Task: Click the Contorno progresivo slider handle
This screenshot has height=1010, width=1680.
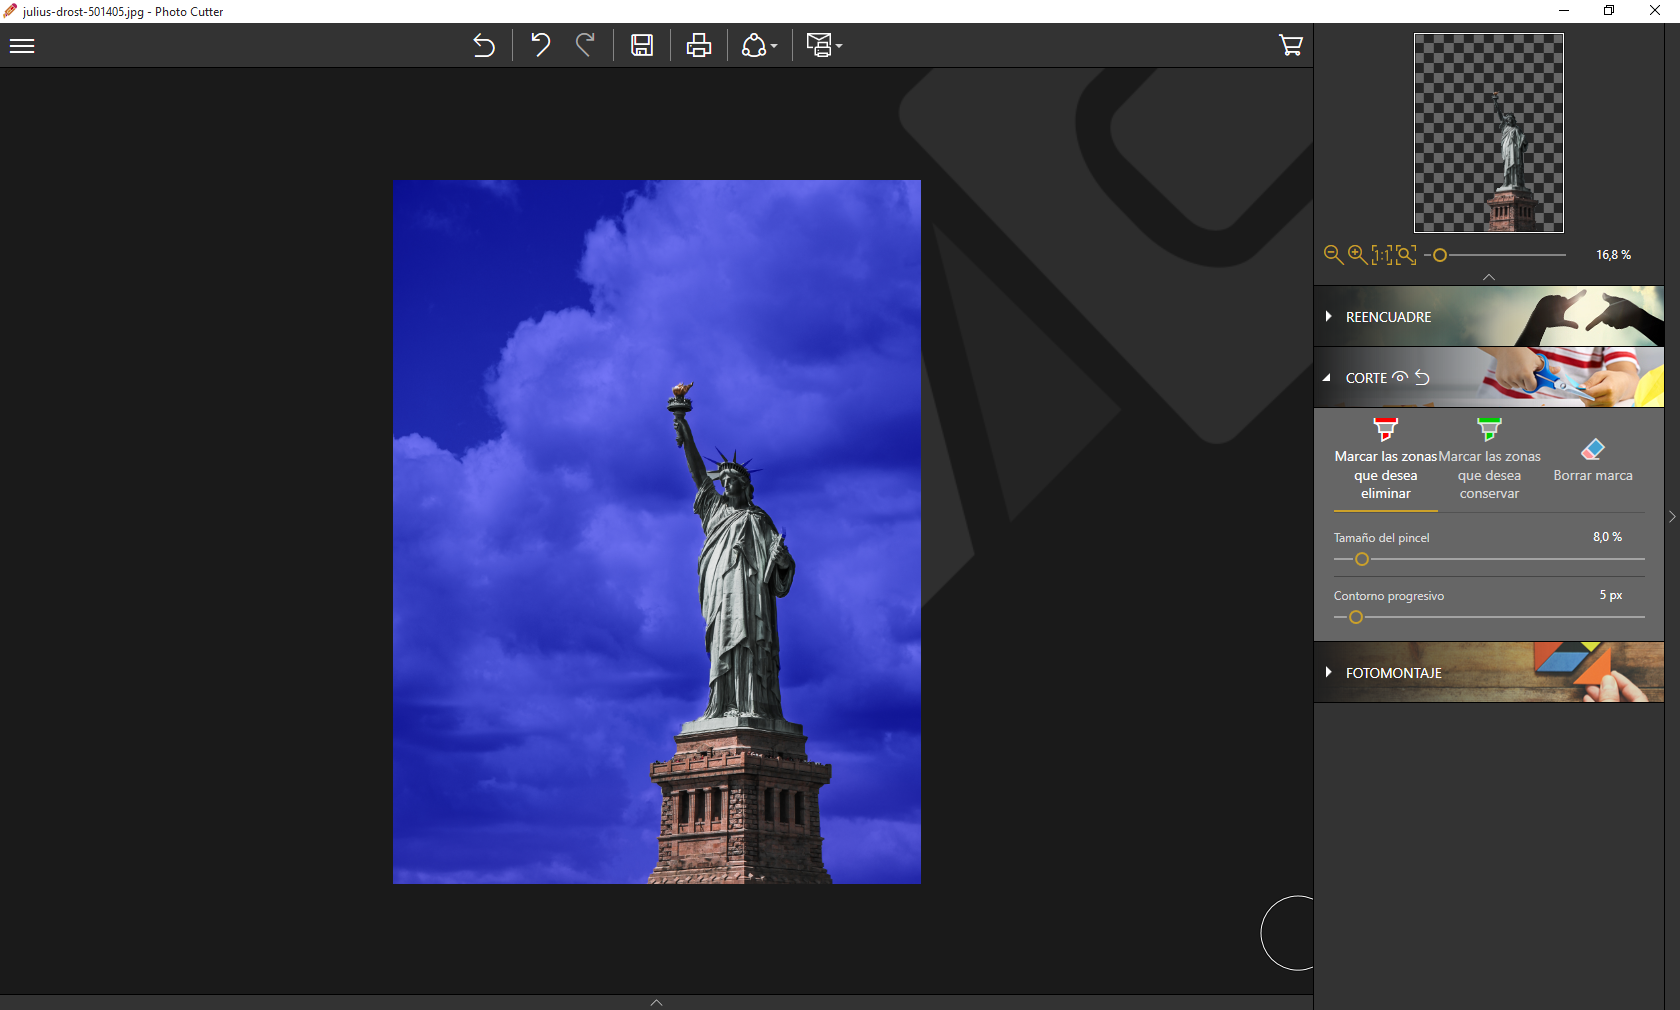Action: (1356, 617)
